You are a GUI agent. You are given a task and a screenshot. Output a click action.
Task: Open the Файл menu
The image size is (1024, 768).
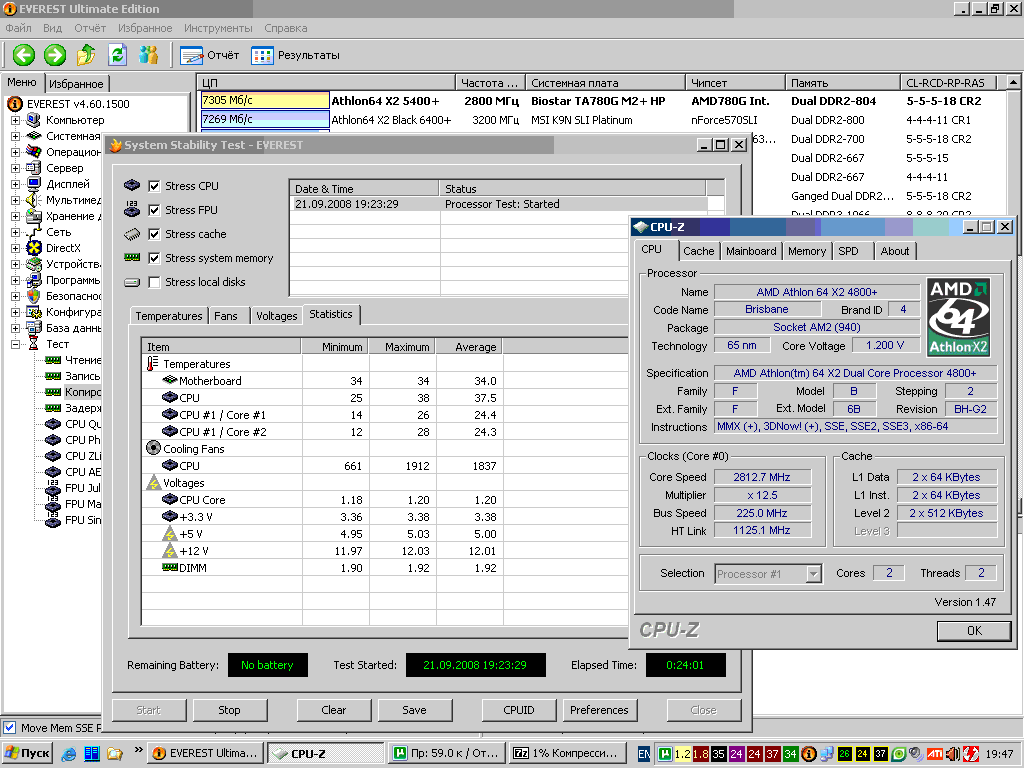pyautogui.click(x=18, y=28)
